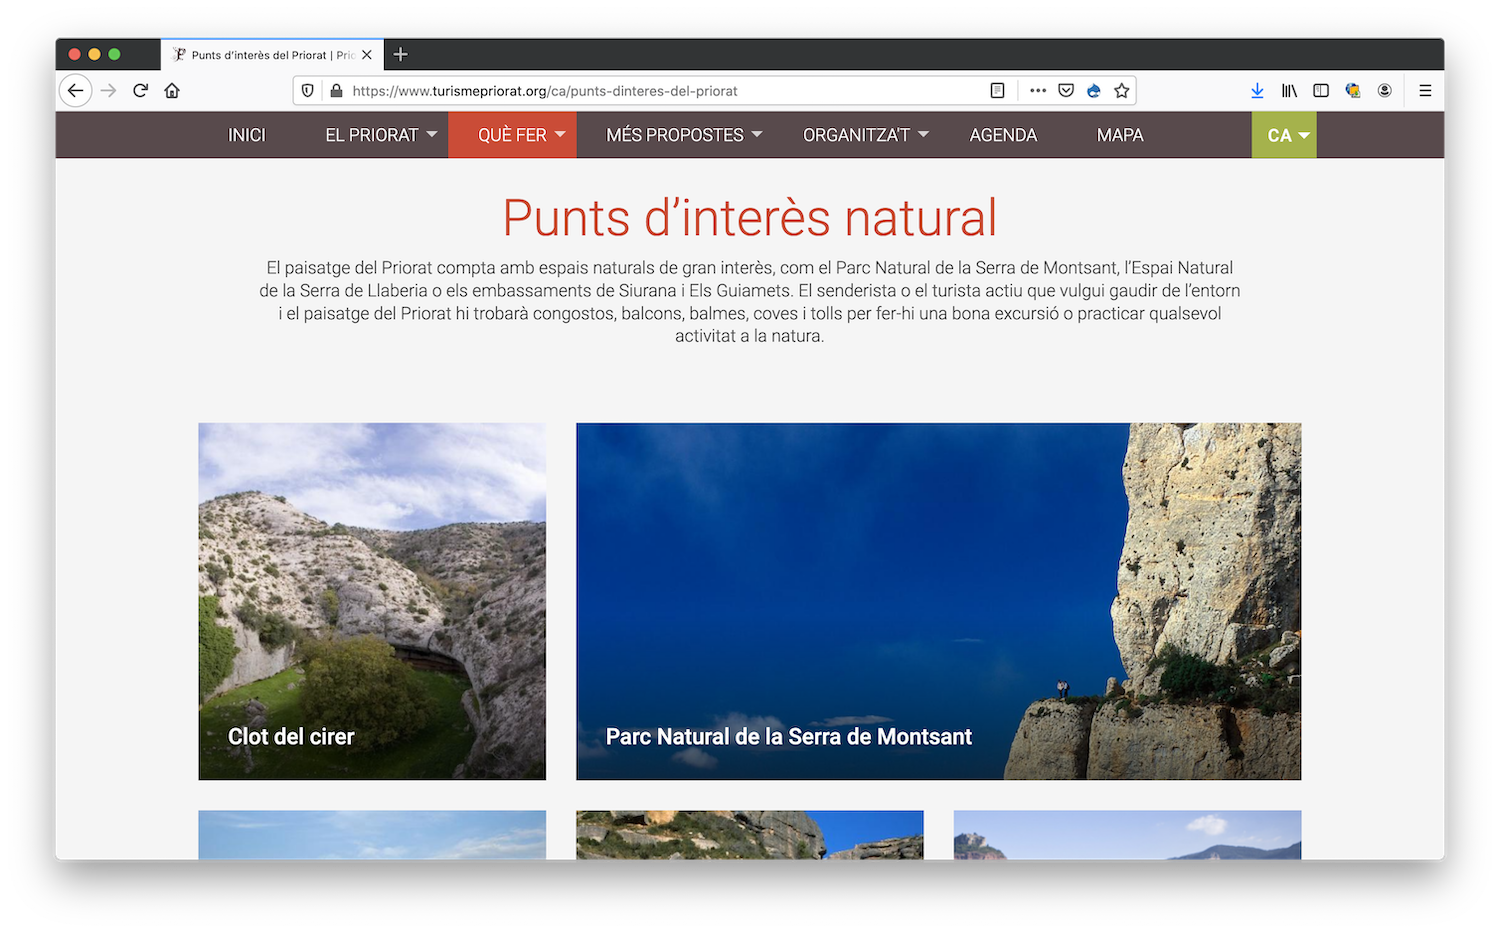Open the page actions three-dot menu

(x=1038, y=91)
